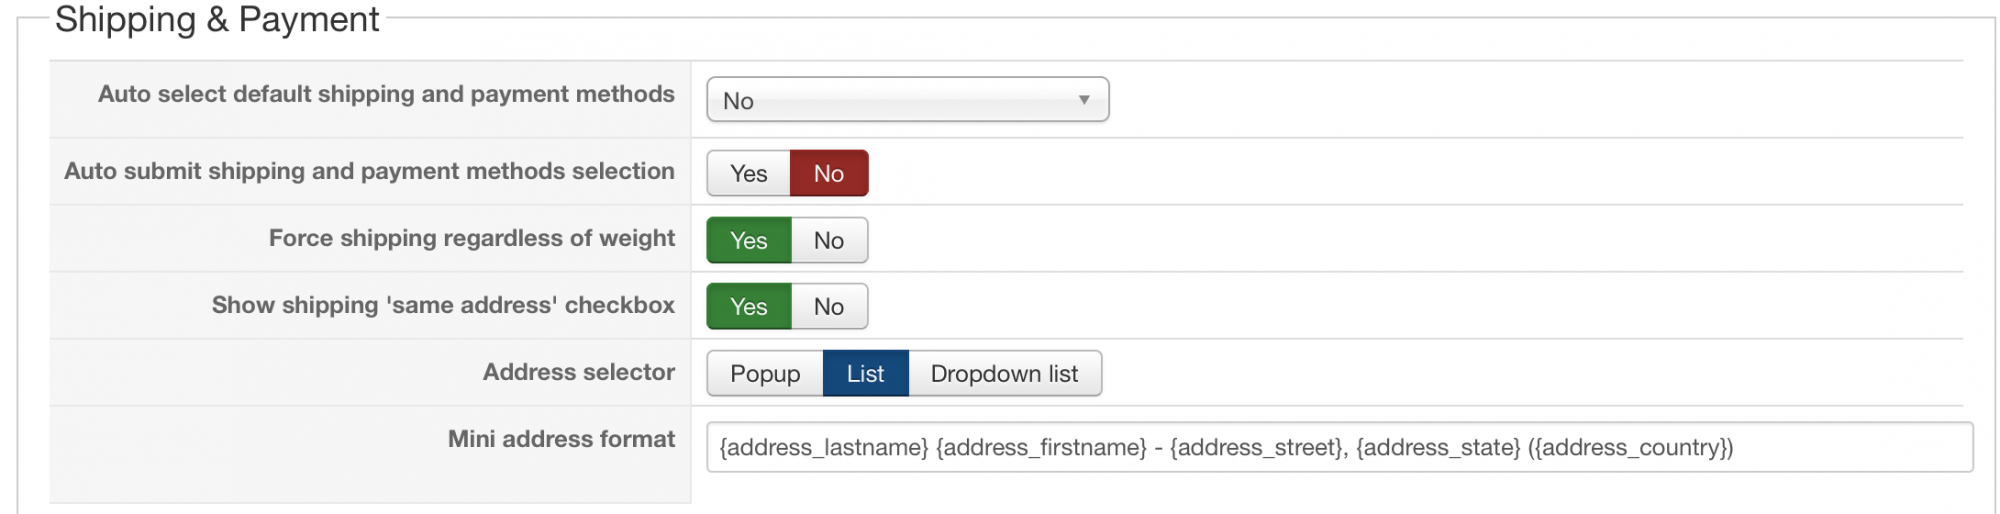Screen dimensions: 2000x514
Task: Choose List as the address selector
Action: tap(865, 374)
